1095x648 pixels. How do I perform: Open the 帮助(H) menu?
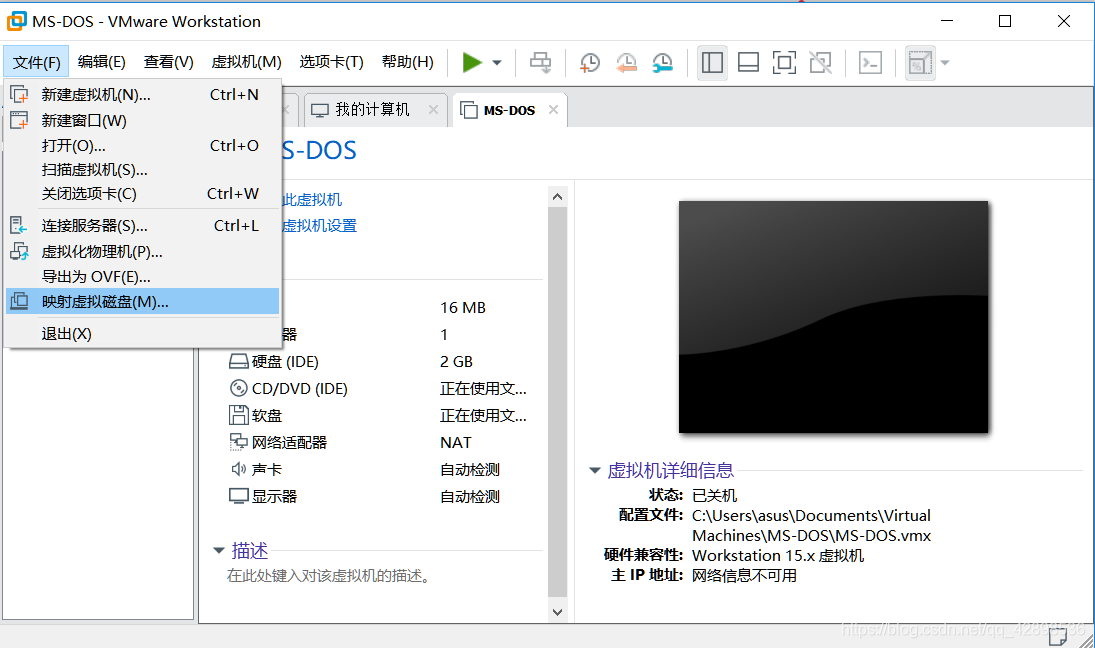point(408,62)
